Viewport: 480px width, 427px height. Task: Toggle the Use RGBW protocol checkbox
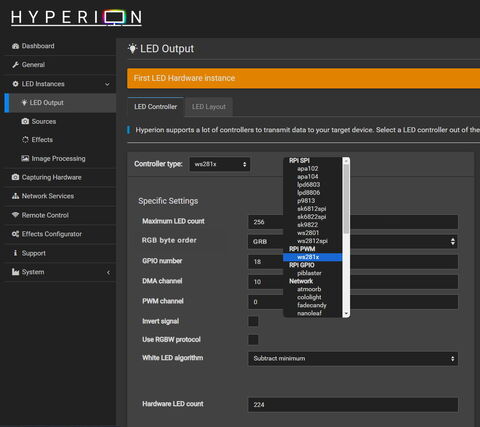pos(253,340)
